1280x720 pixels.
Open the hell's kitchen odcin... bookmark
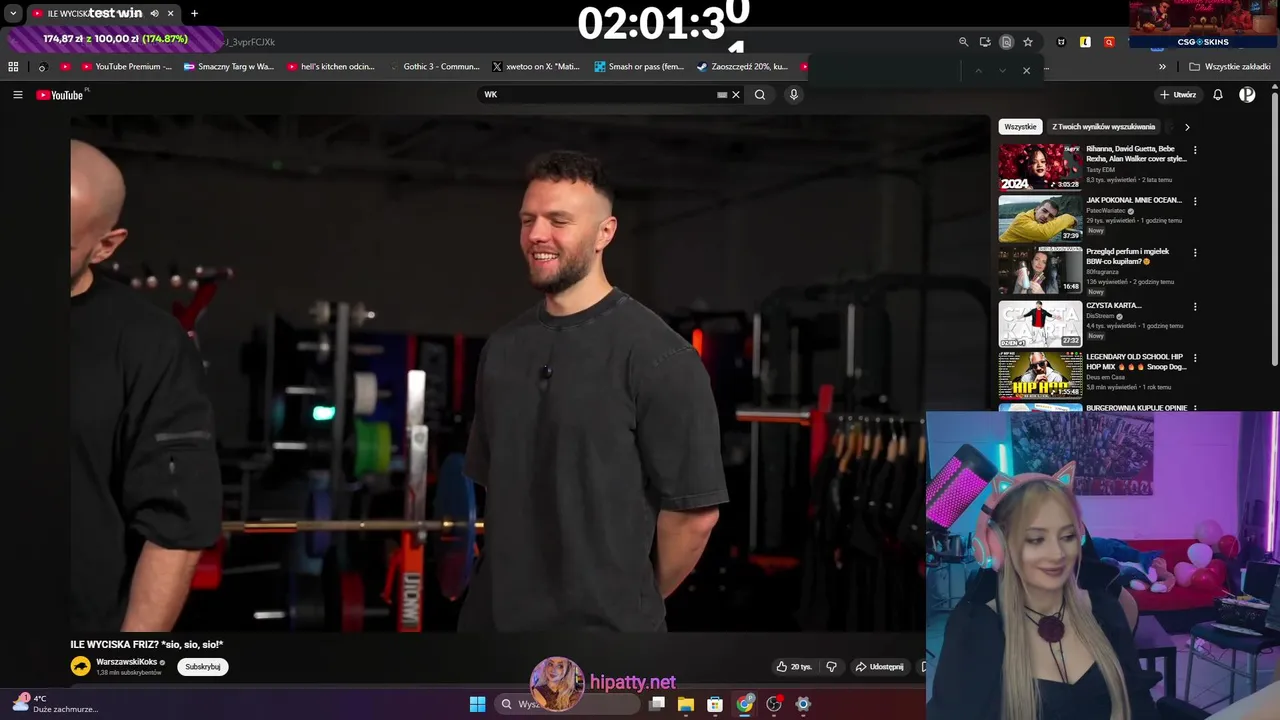tap(331, 67)
